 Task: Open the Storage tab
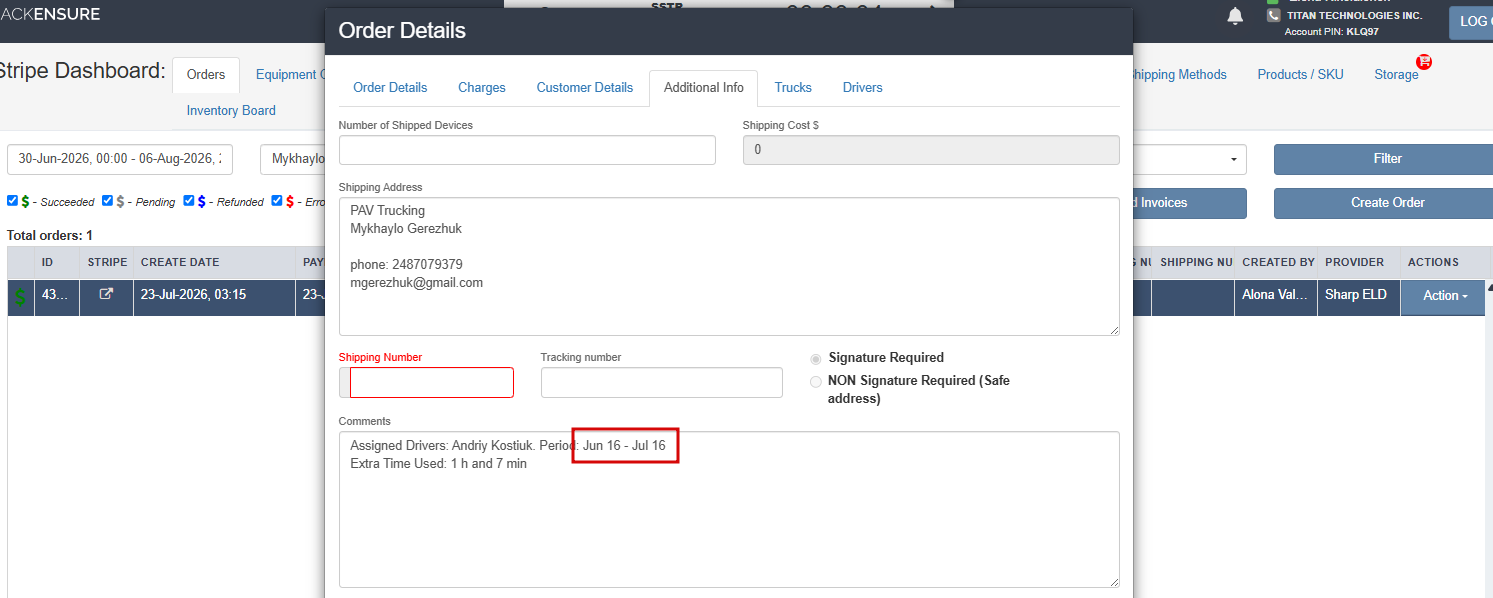(x=1396, y=75)
